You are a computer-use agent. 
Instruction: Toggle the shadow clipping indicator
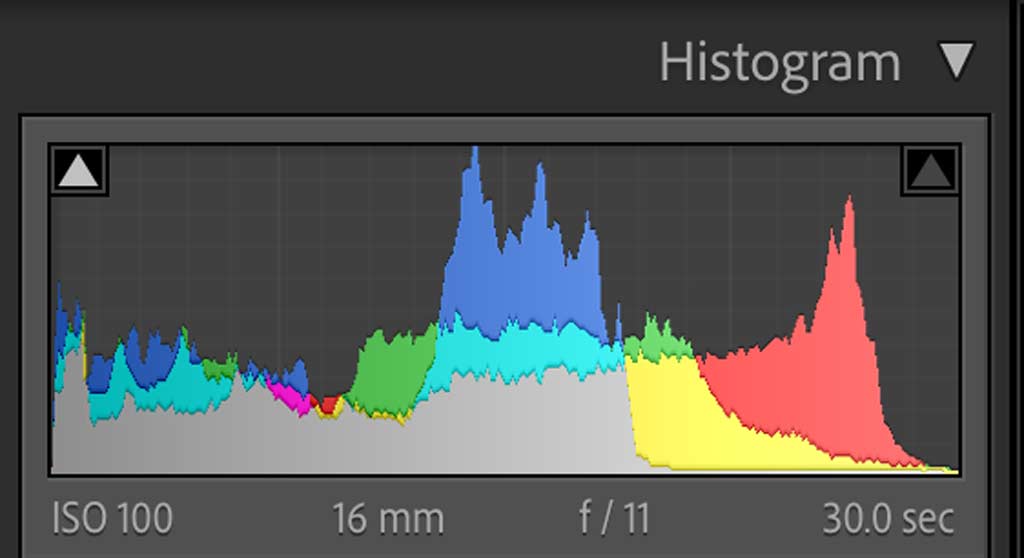79,172
